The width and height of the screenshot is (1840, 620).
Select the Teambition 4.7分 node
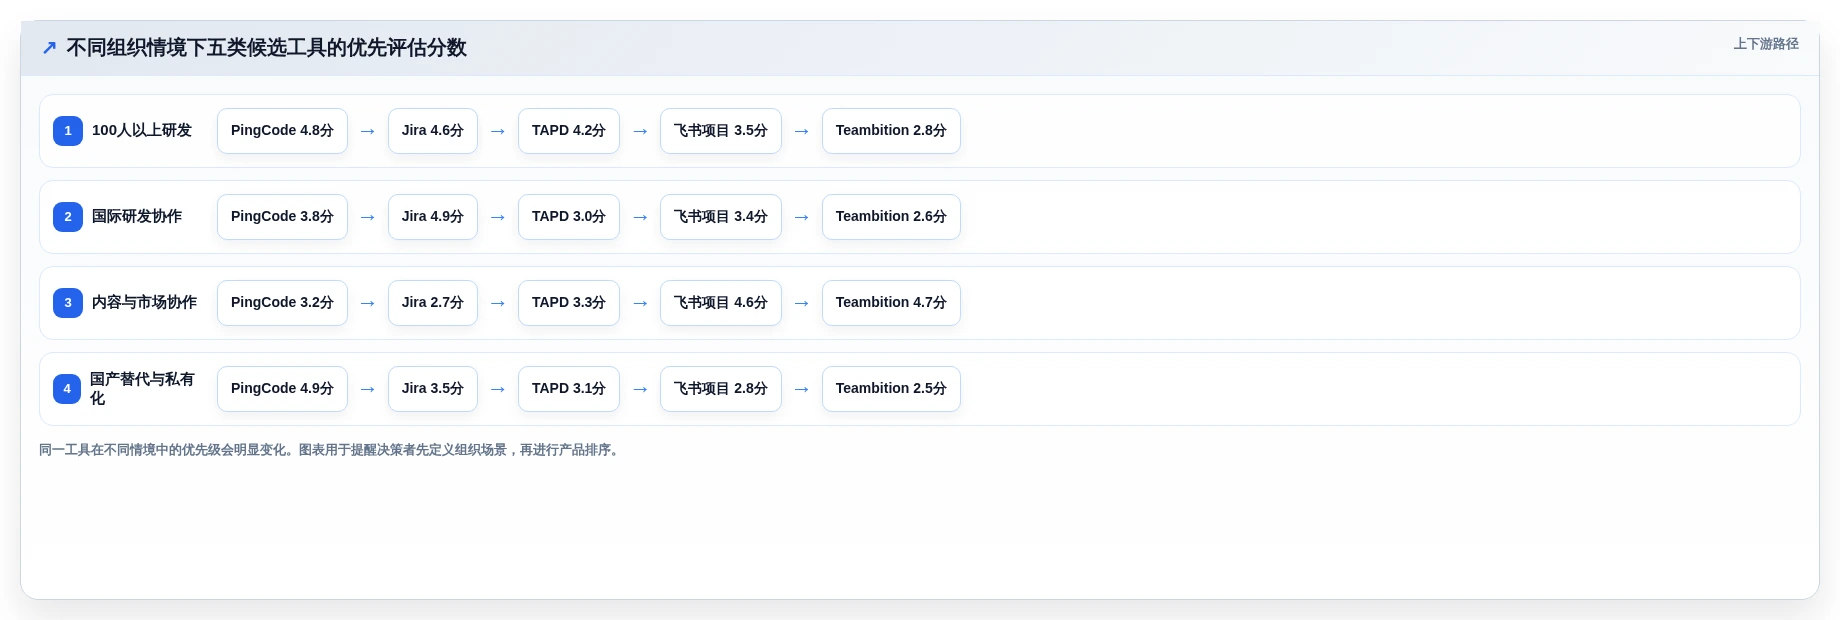click(x=891, y=303)
